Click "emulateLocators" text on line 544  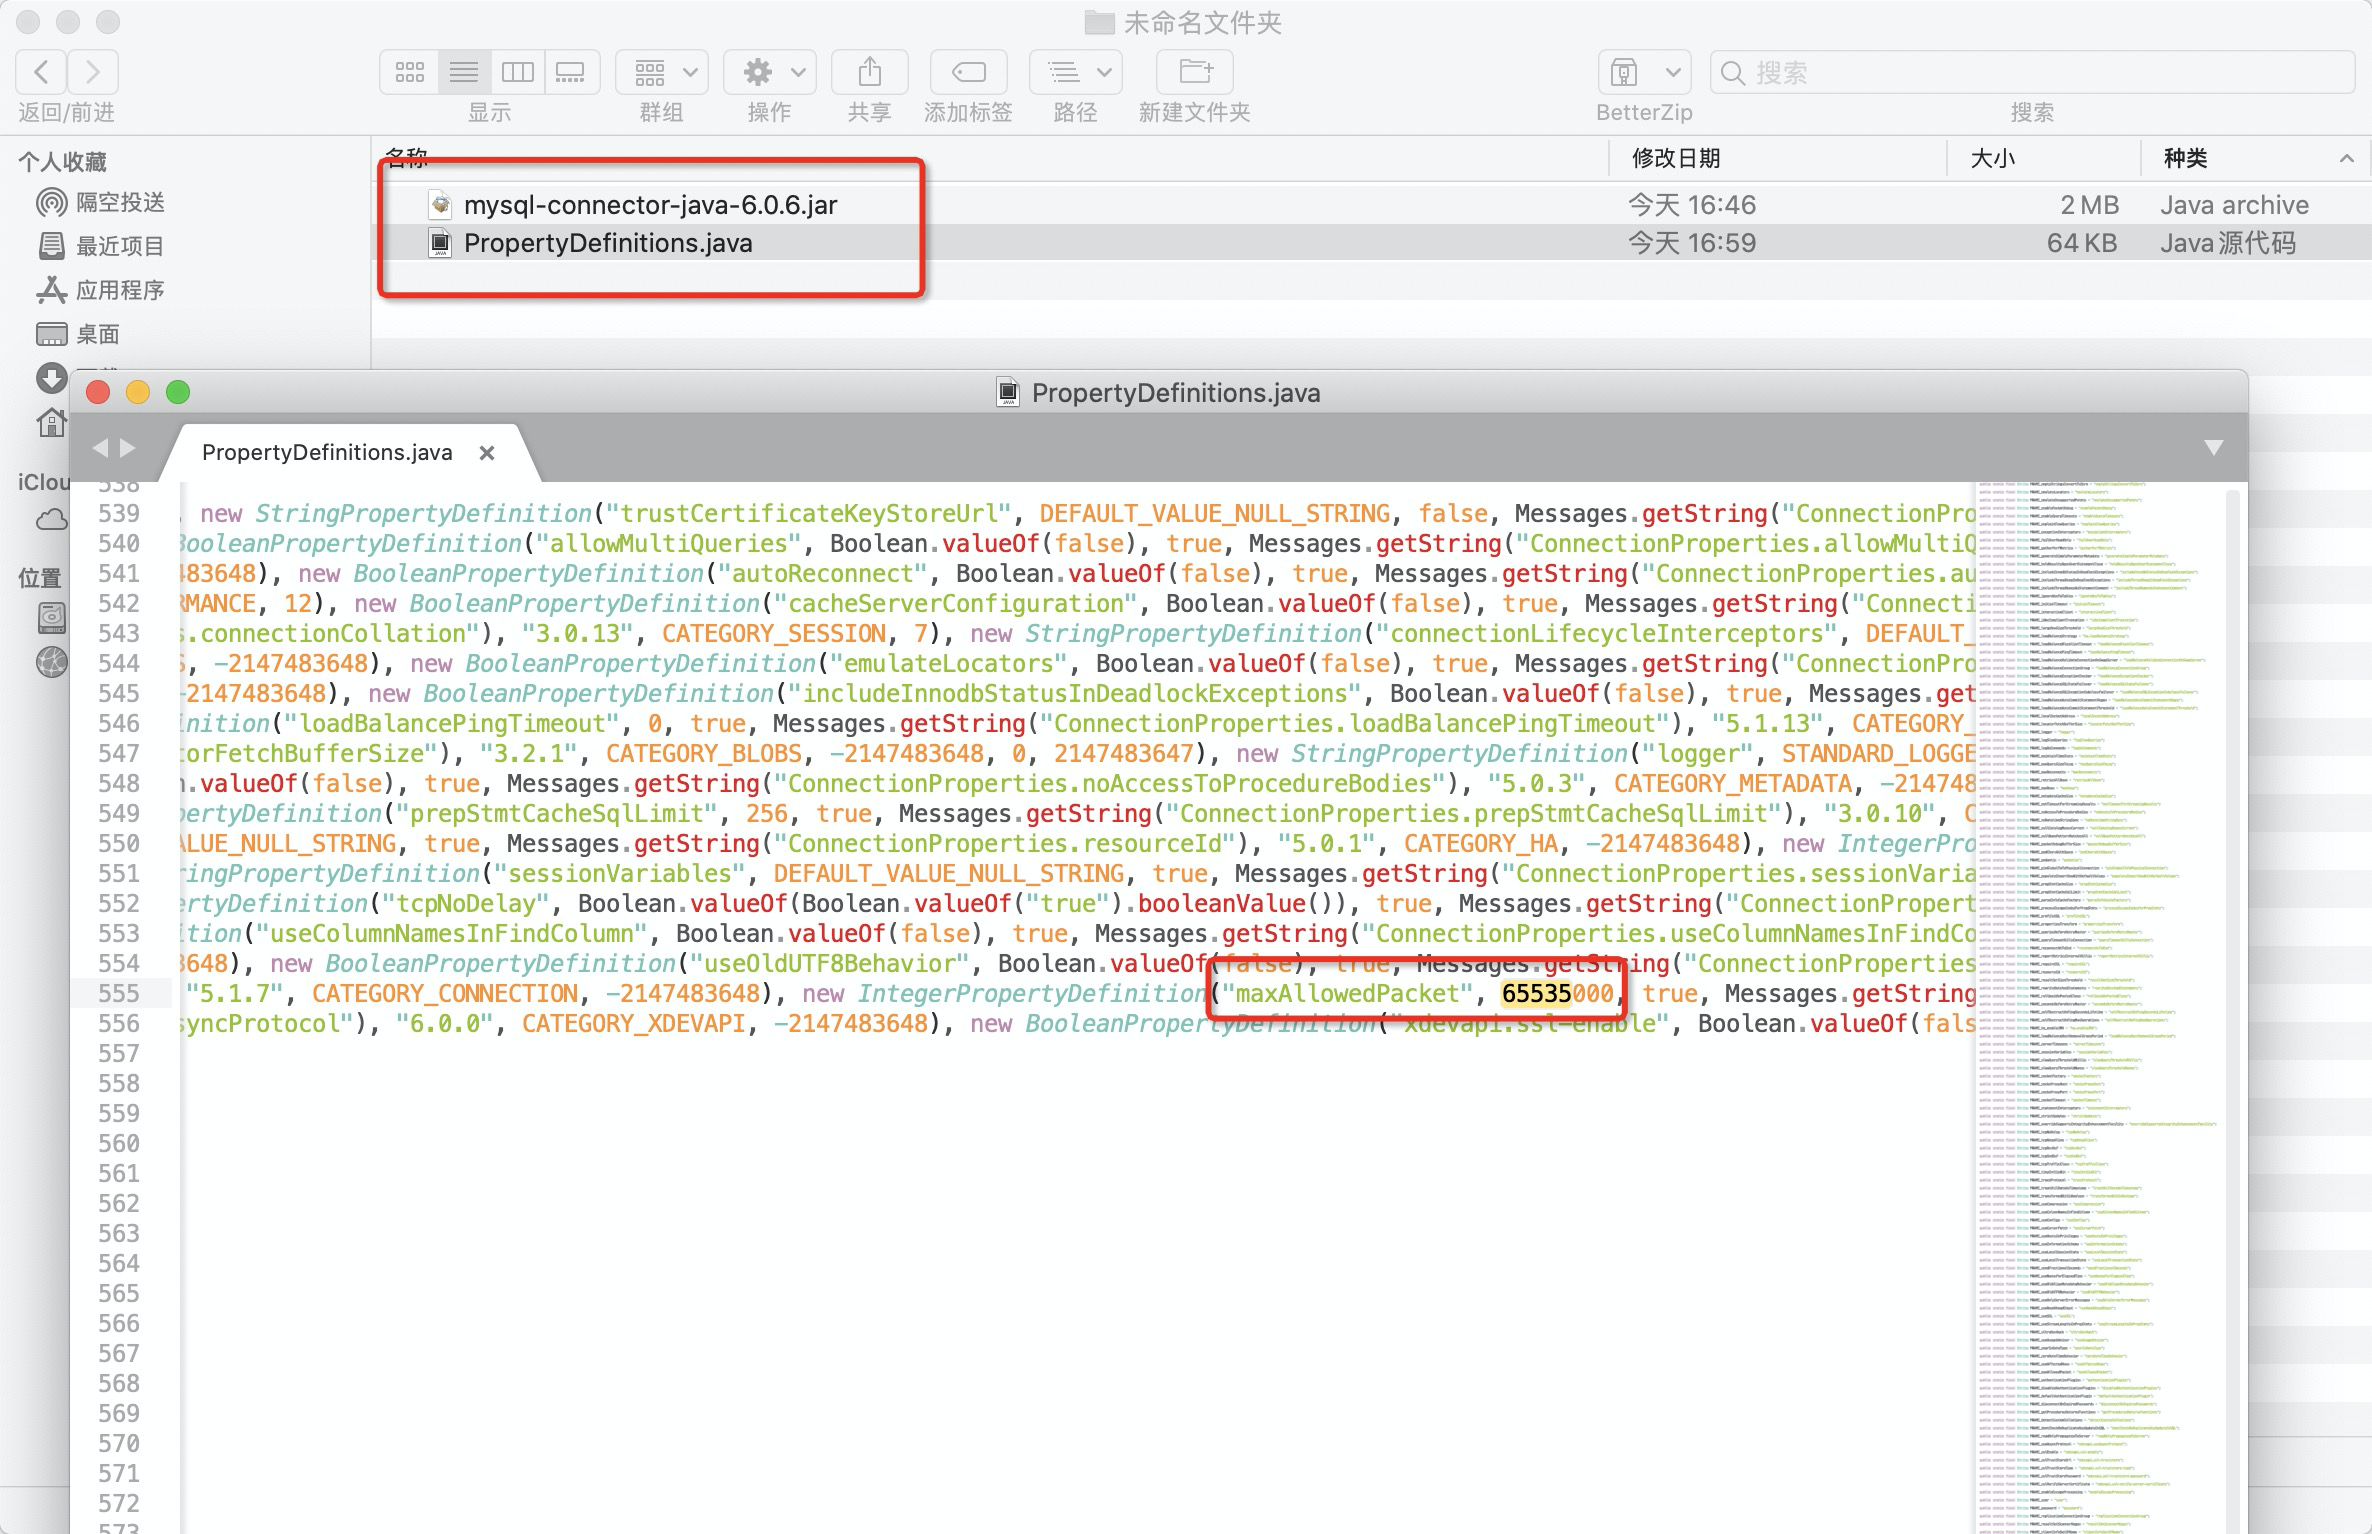tap(949, 664)
